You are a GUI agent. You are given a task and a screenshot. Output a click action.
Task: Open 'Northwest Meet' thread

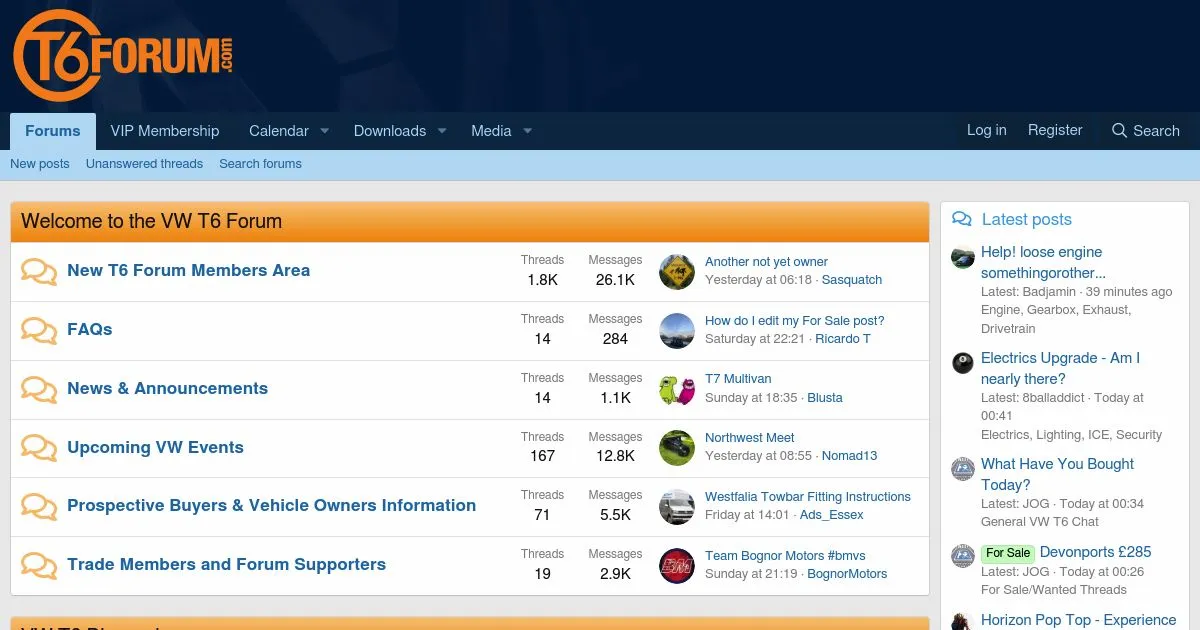tap(750, 438)
